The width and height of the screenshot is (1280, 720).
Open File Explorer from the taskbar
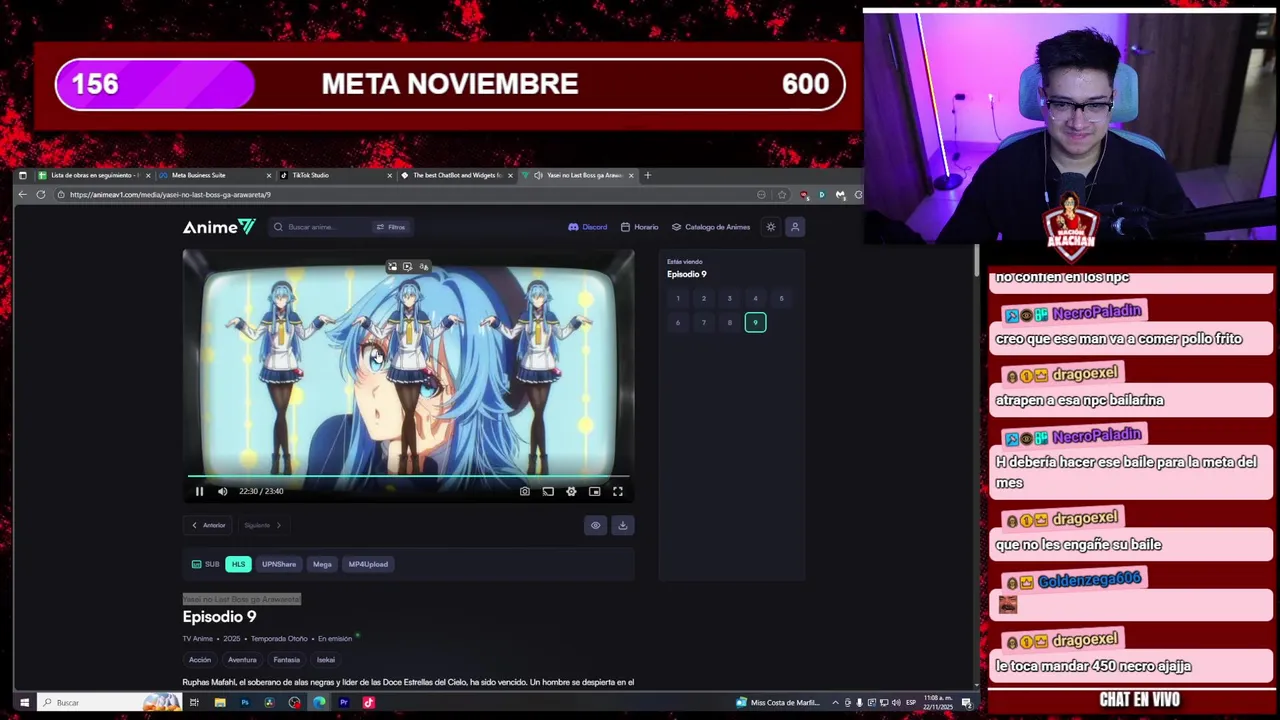[220, 702]
